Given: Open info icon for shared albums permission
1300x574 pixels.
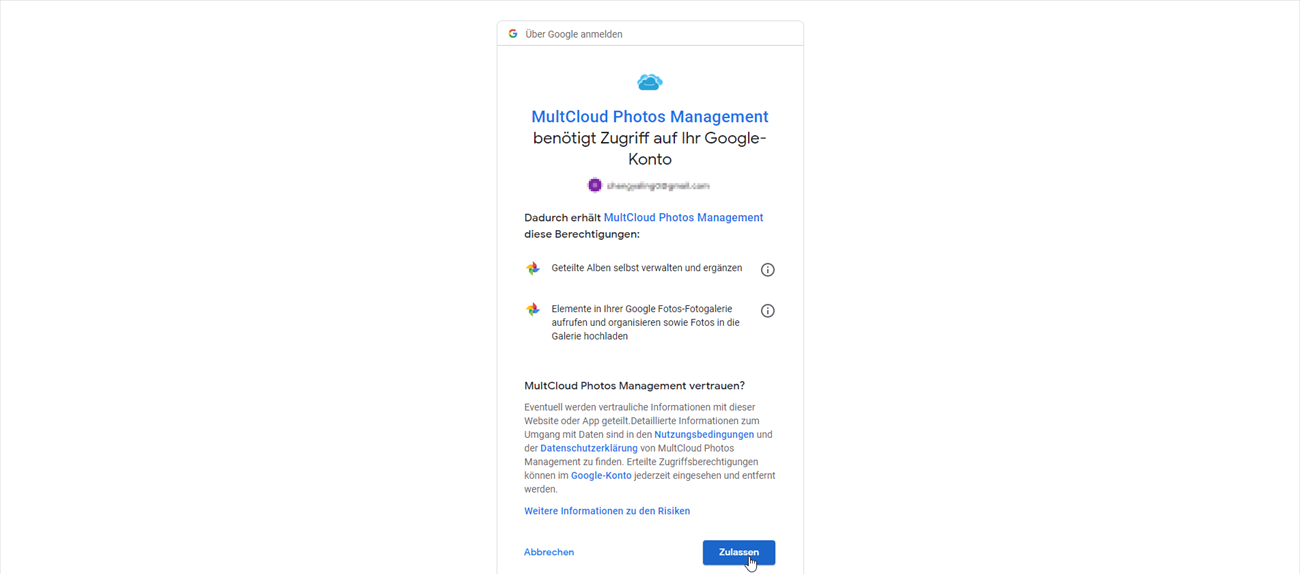Looking at the screenshot, I should pyautogui.click(x=768, y=270).
